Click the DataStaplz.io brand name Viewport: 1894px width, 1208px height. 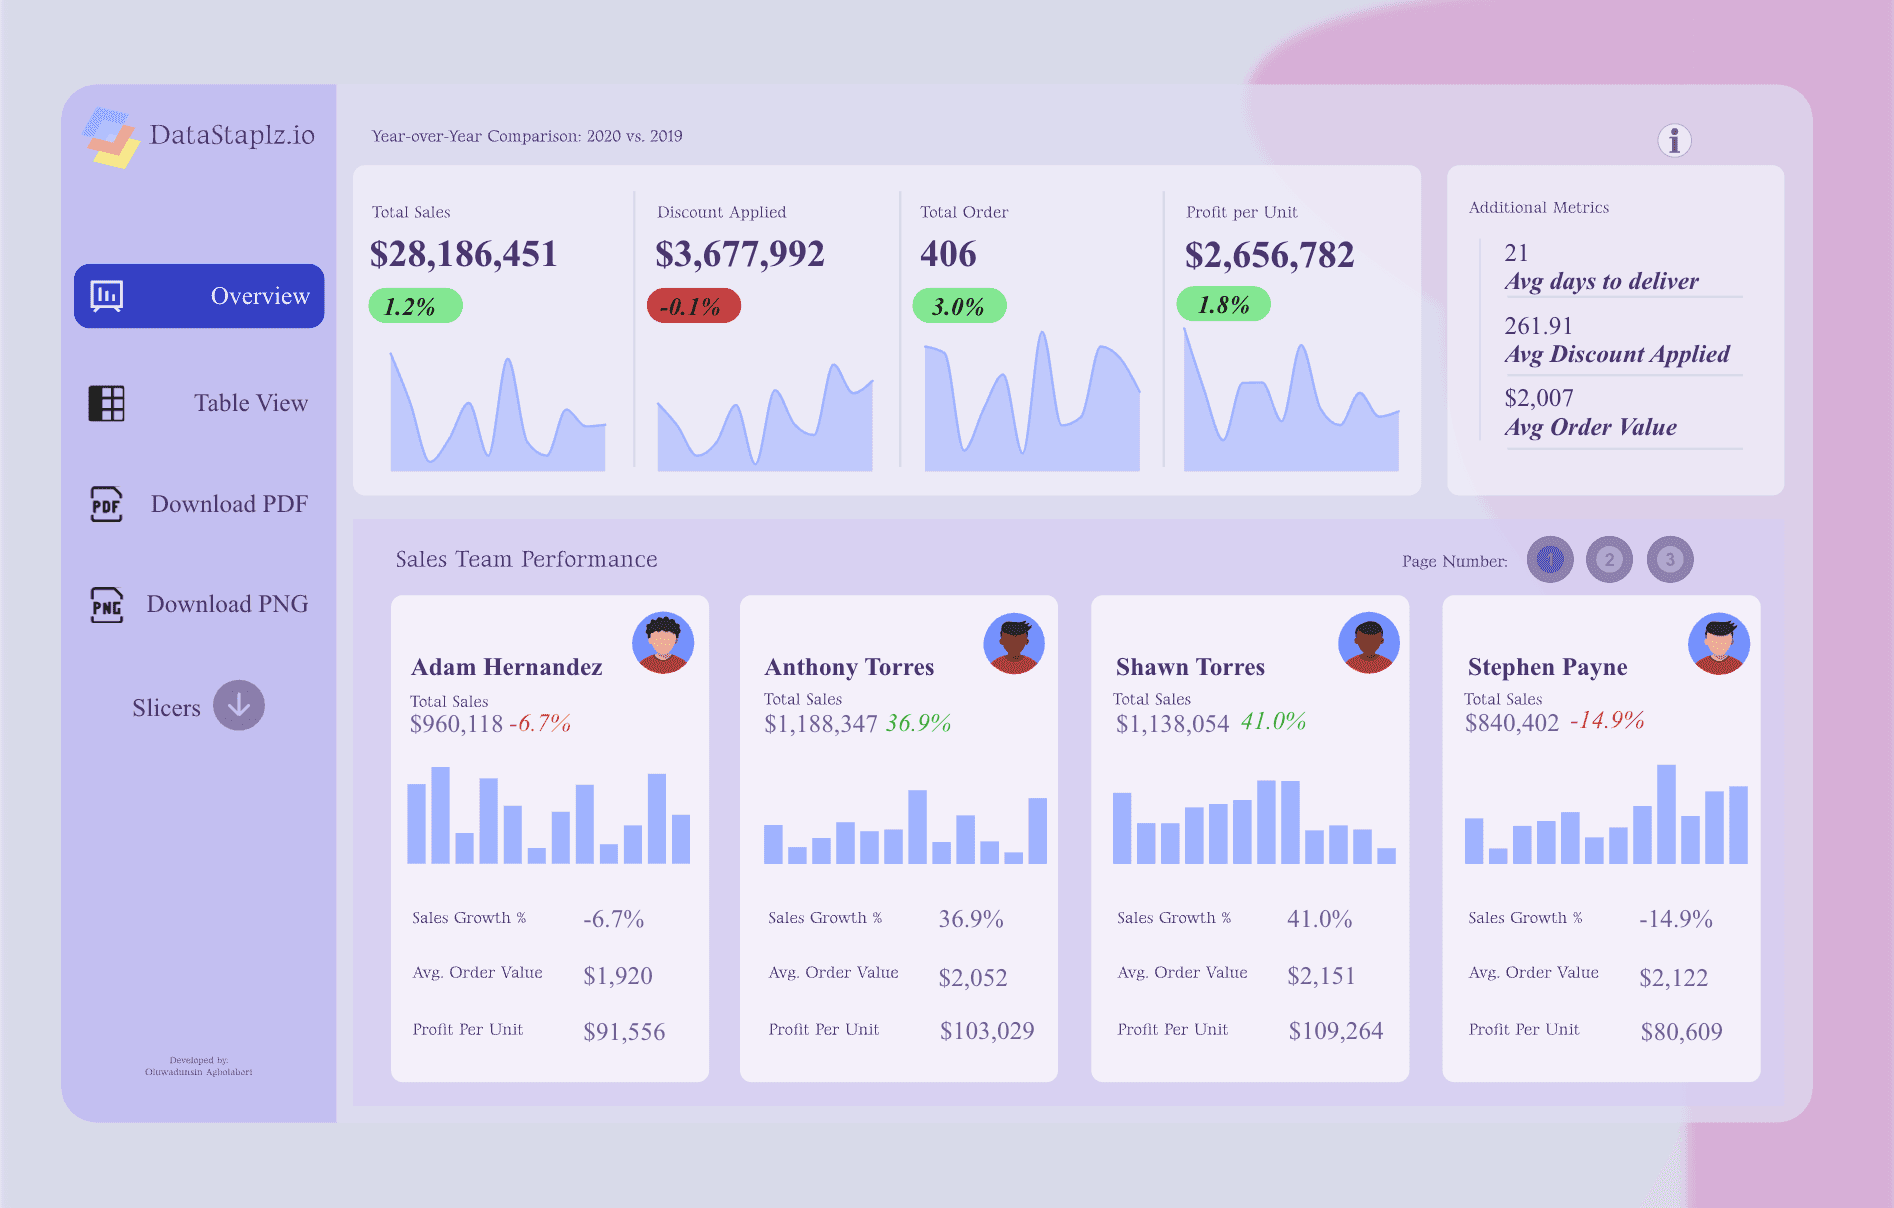pos(232,135)
